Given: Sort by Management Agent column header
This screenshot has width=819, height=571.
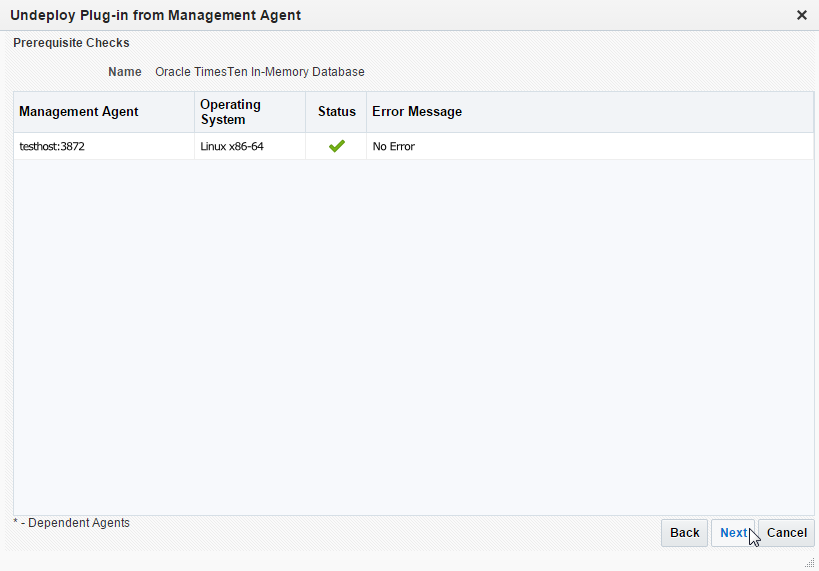Looking at the screenshot, I should tap(79, 112).
